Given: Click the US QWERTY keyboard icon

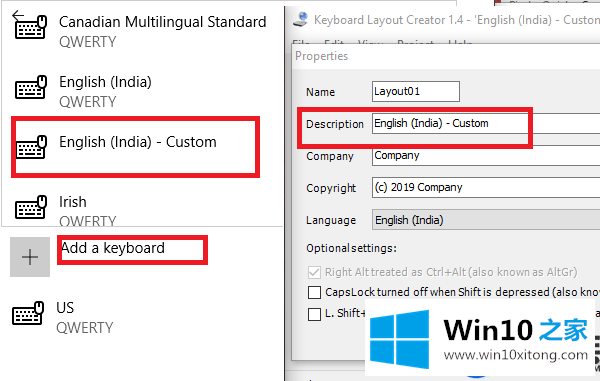Looking at the screenshot, I should pyautogui.click(x=28, y=313).
